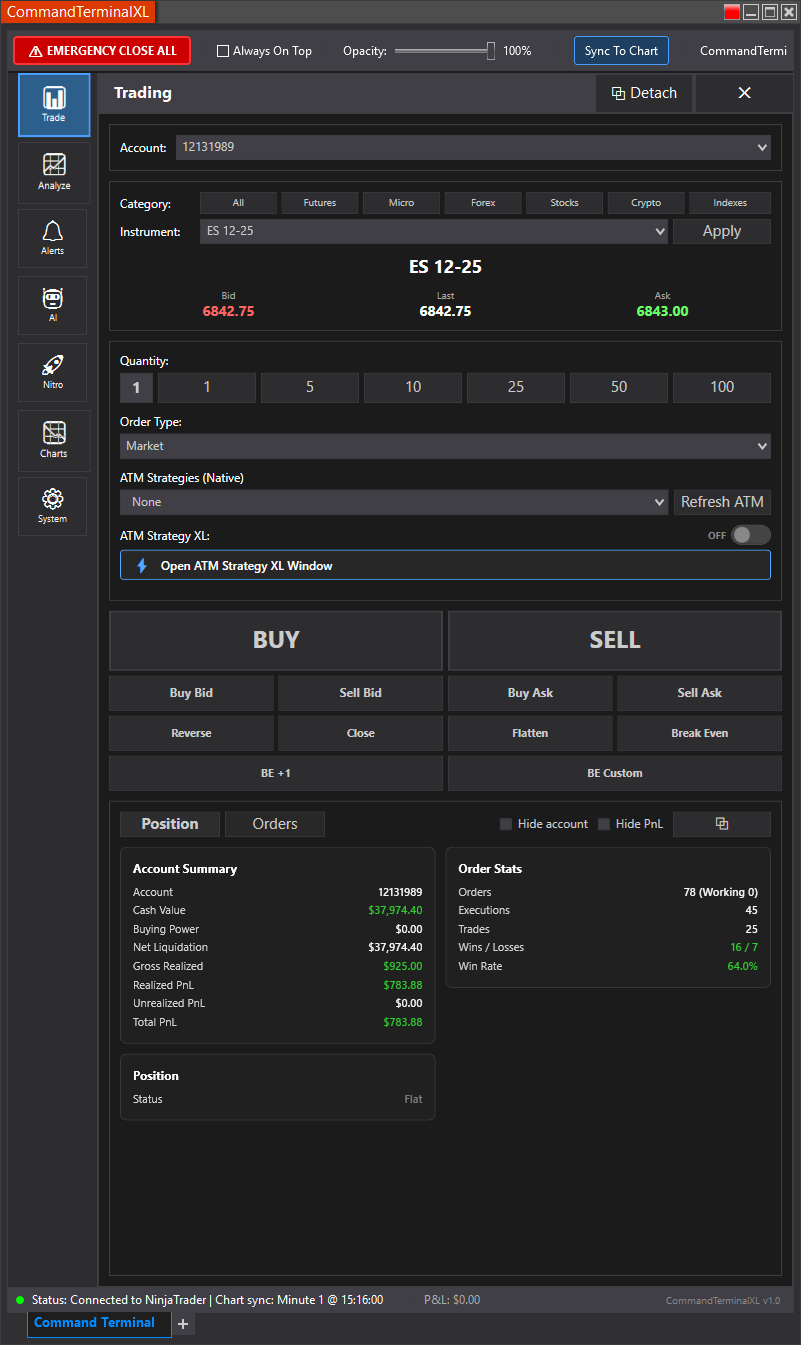Open the Trade panel icon in sidebar
Viewport: 801px width, 1345px height.
[54, 105]
